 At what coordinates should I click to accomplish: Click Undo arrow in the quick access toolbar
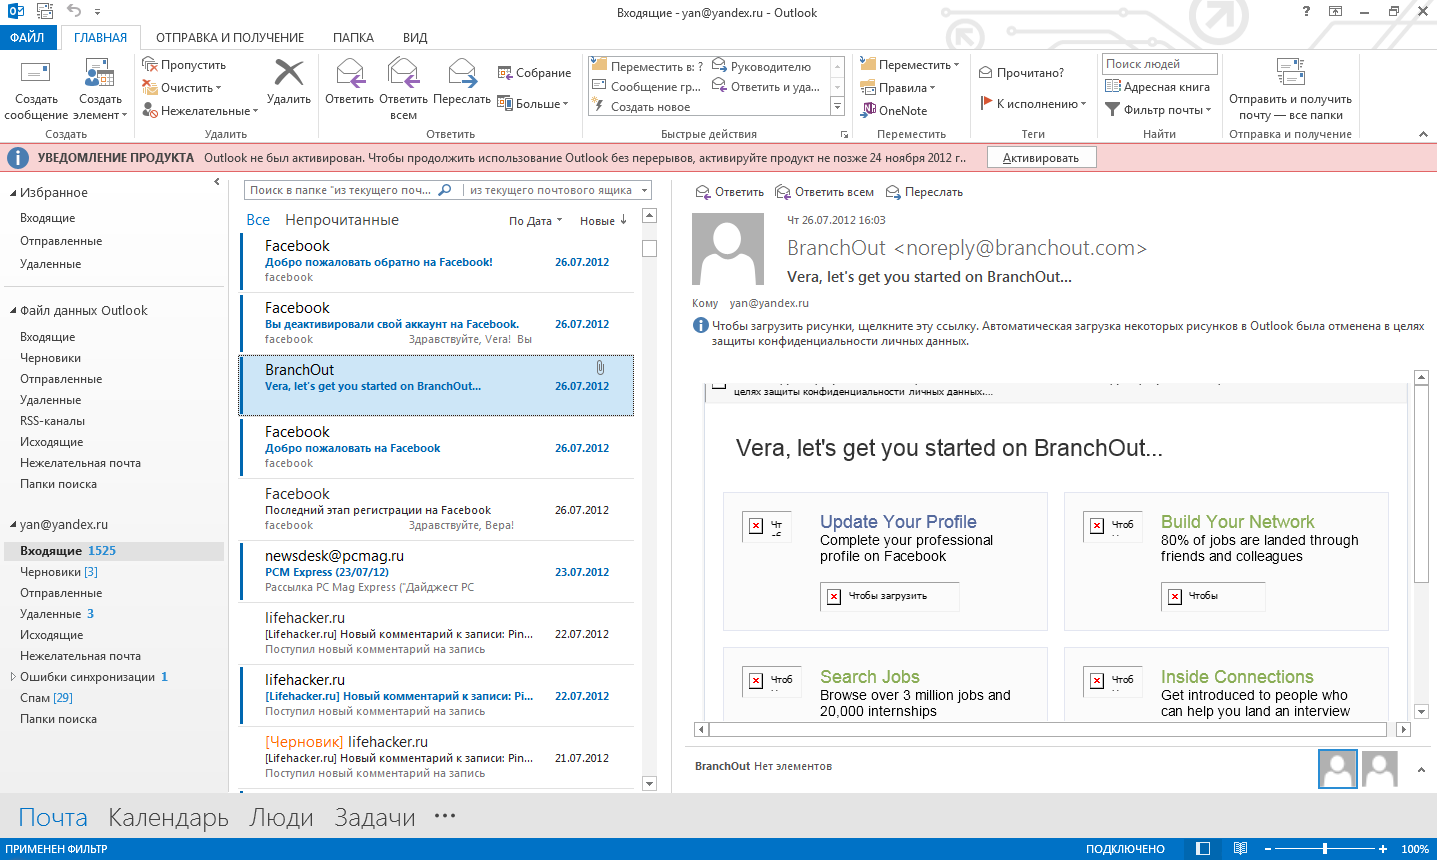click(74, 12)
